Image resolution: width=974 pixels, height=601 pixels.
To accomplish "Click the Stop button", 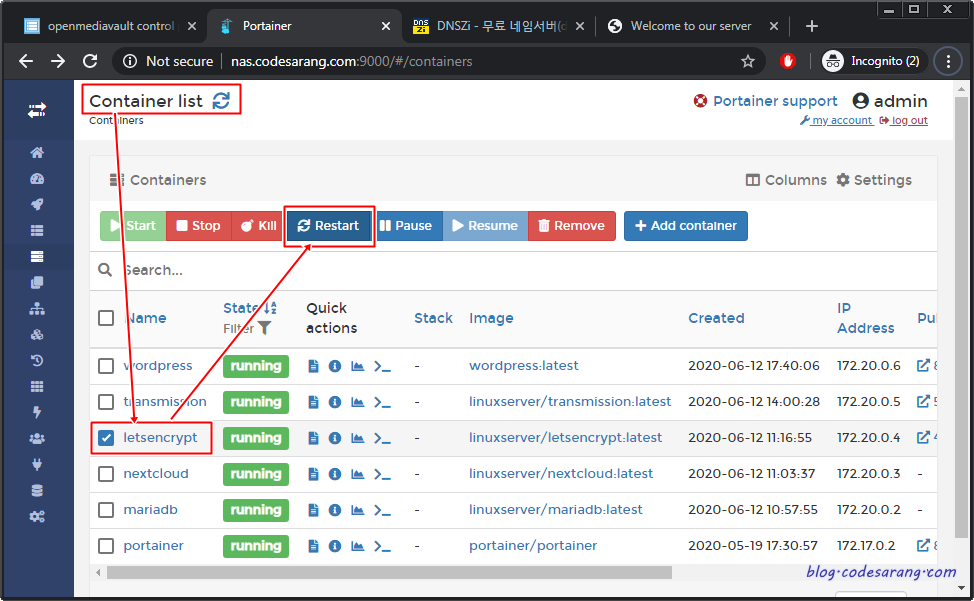I will tap(198, 226).
